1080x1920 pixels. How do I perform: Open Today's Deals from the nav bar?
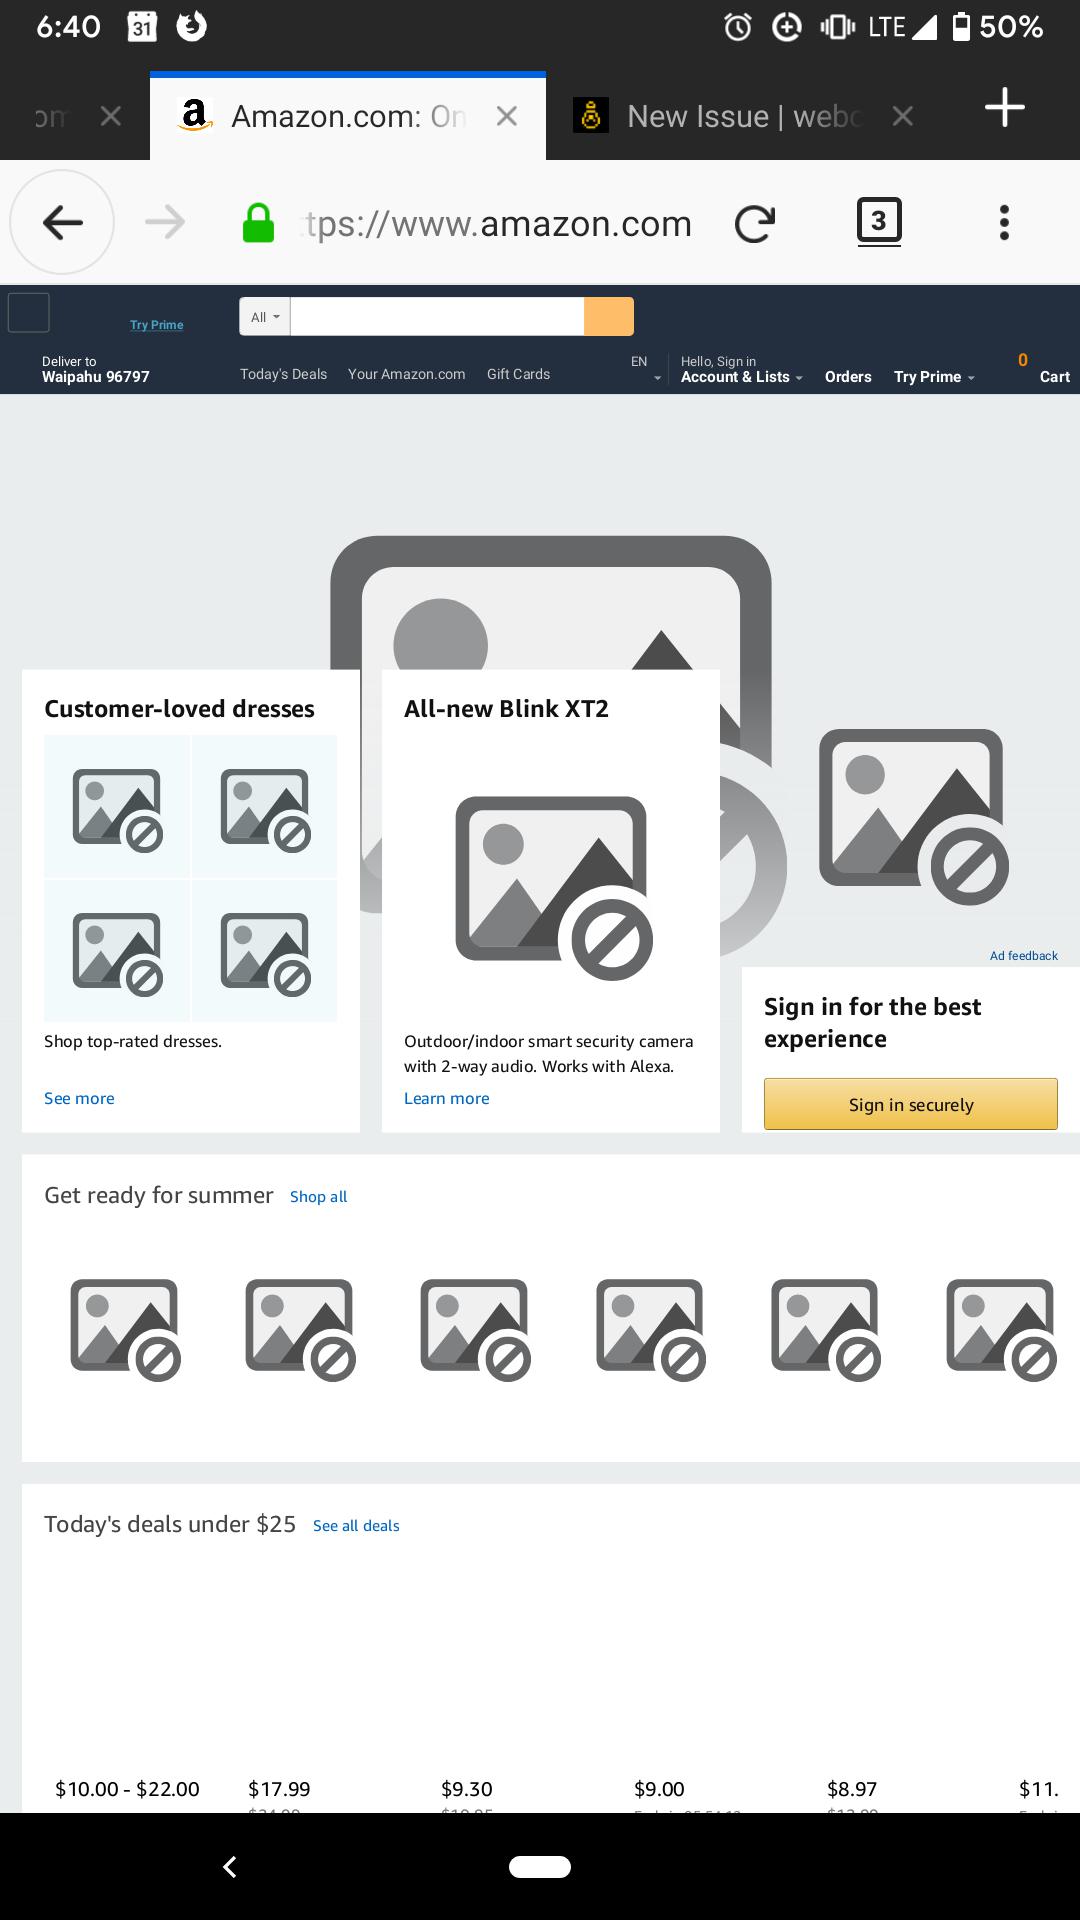pos(283,373)
